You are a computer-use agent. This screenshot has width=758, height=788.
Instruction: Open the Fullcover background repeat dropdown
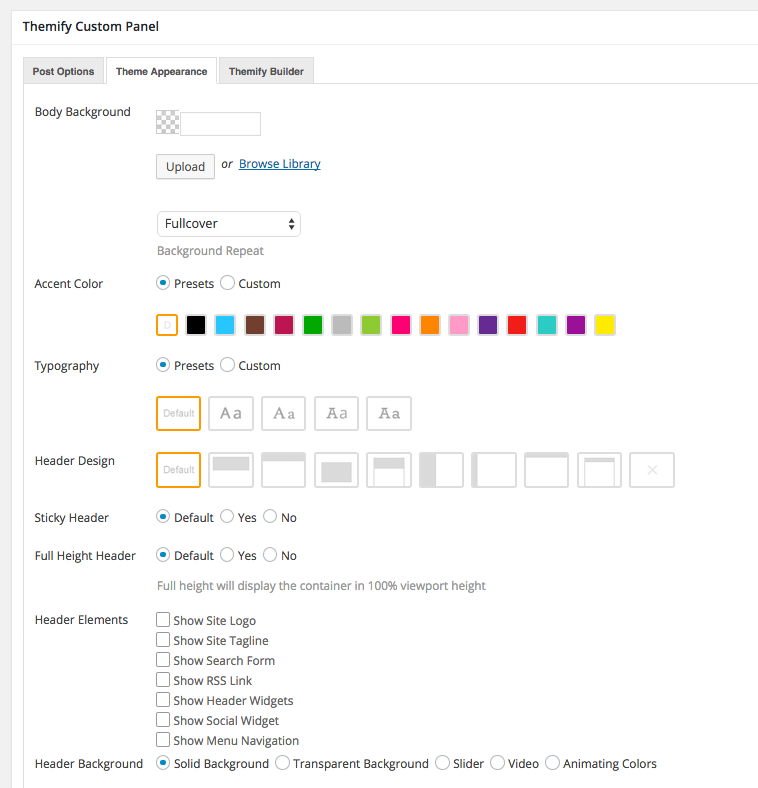click(229, 224)
